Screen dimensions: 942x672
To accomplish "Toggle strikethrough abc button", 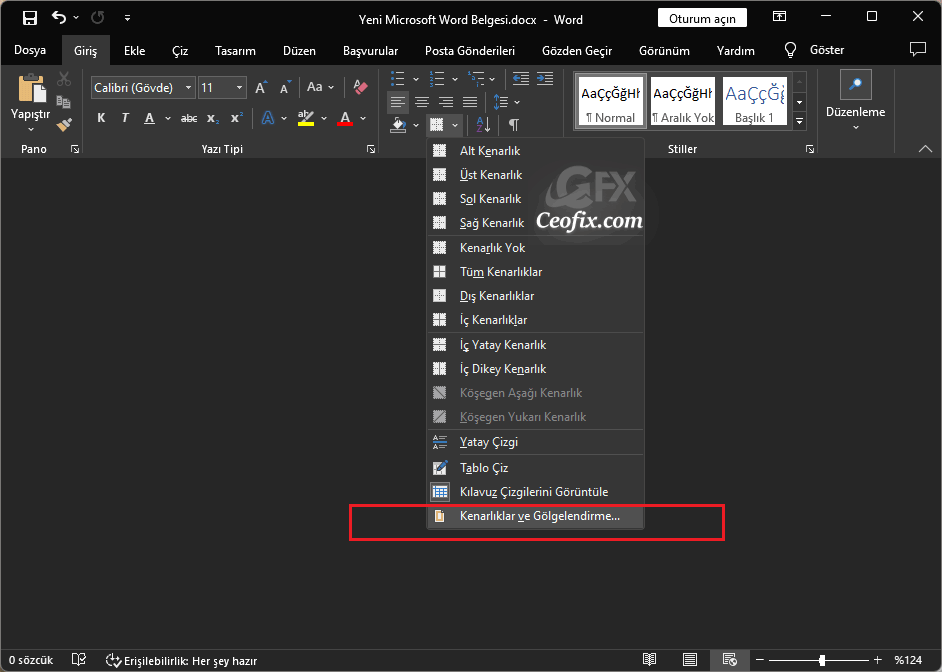I will point(189,118).
